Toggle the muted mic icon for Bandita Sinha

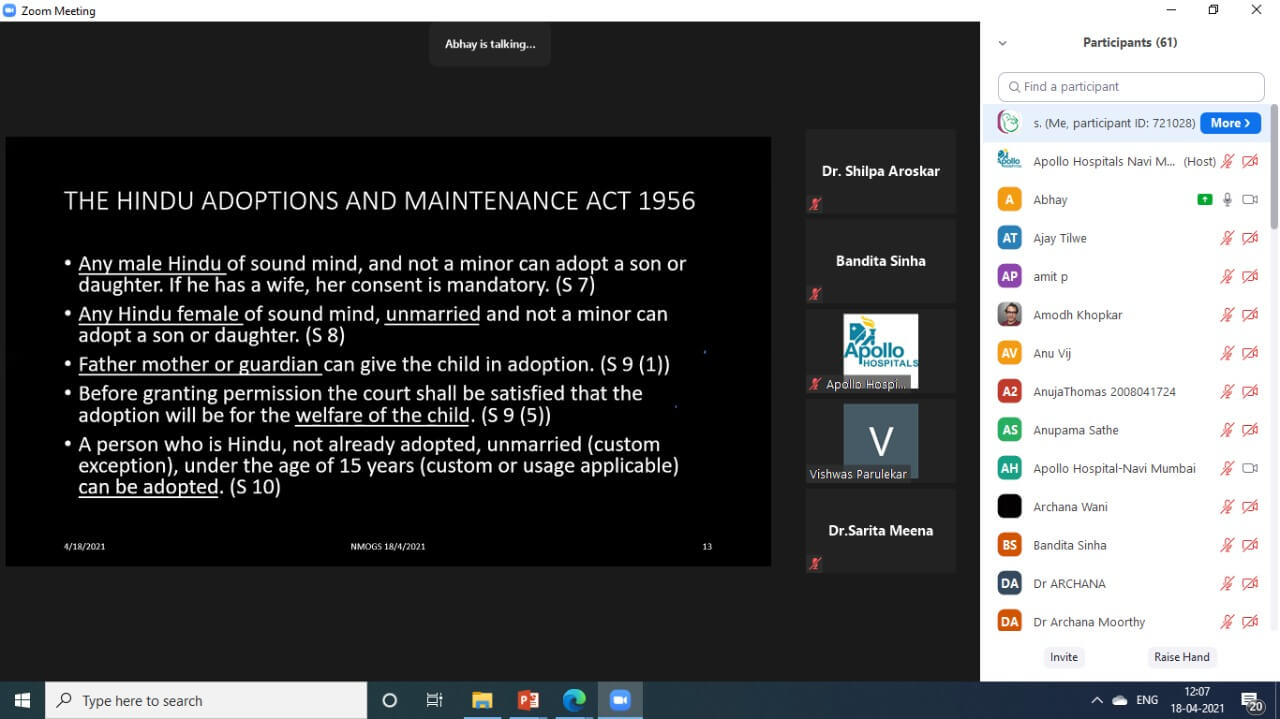1227,545
